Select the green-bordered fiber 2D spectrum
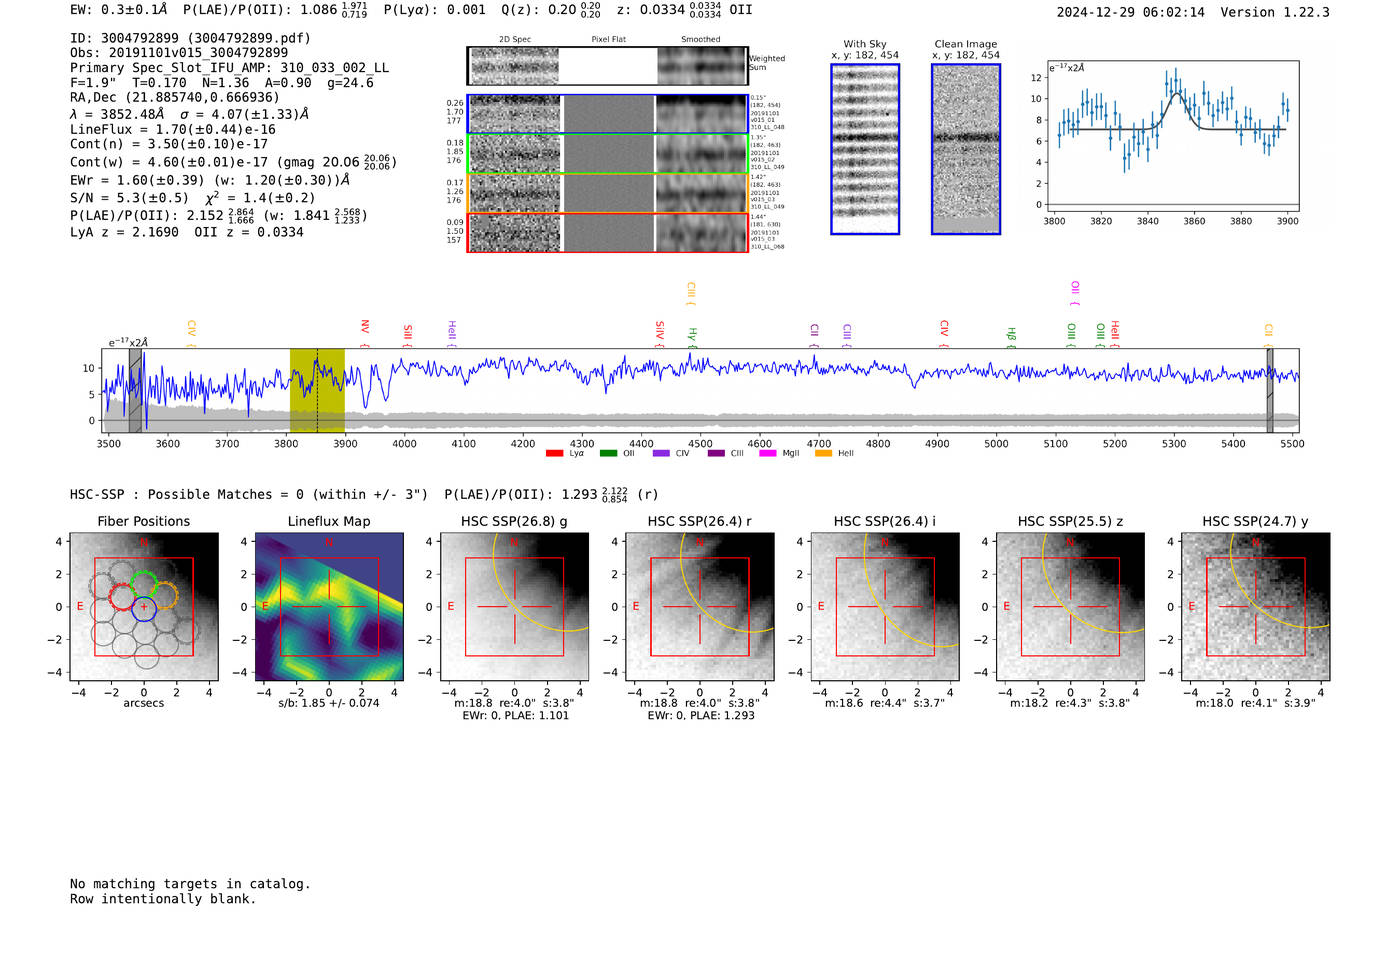The width and height of the screenshot is (1400, 953). 607,153
